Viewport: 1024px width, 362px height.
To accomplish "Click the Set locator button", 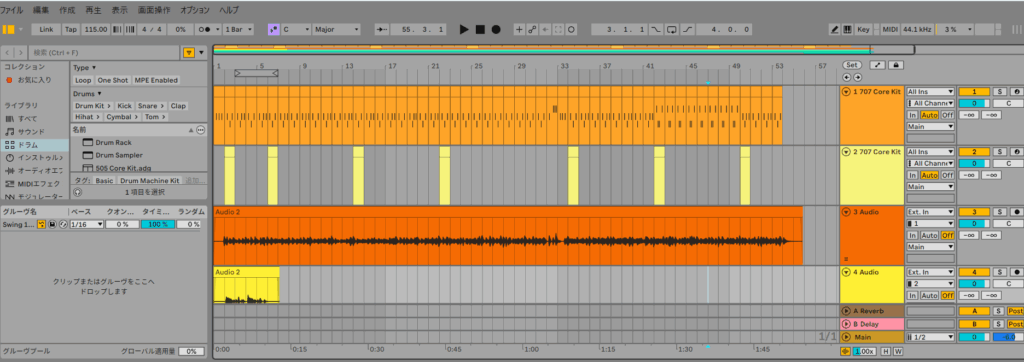I will coord(852,65).
